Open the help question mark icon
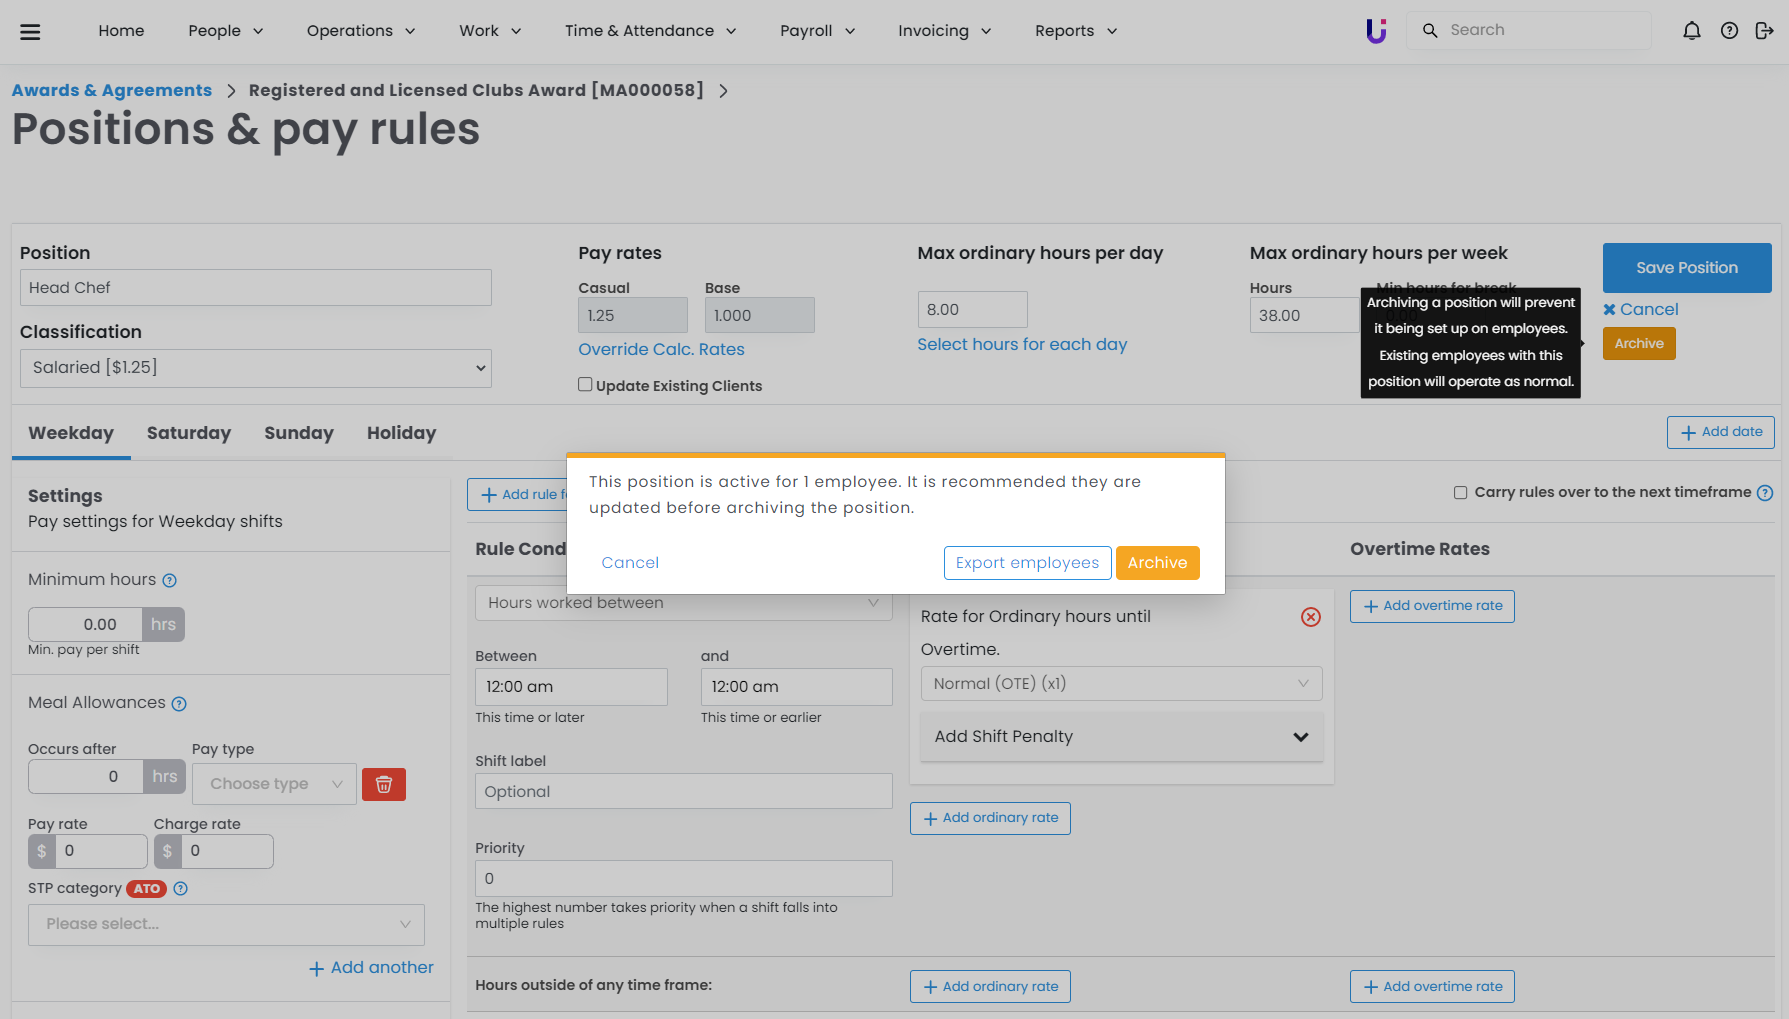This screenshot has height=1019, width=1789. [x=1729, y=31]
